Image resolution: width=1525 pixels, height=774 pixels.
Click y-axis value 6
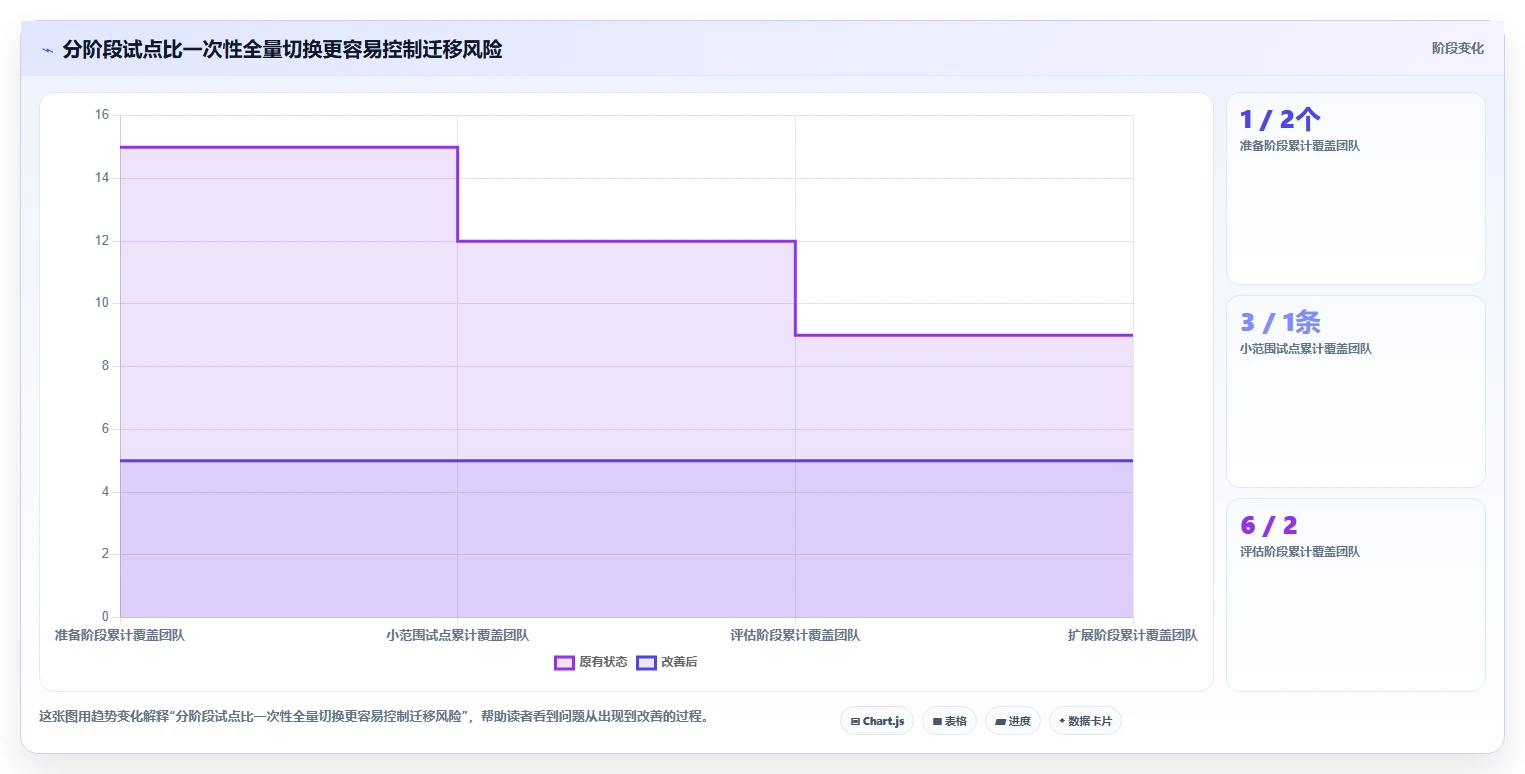click(x=105, y=429)
